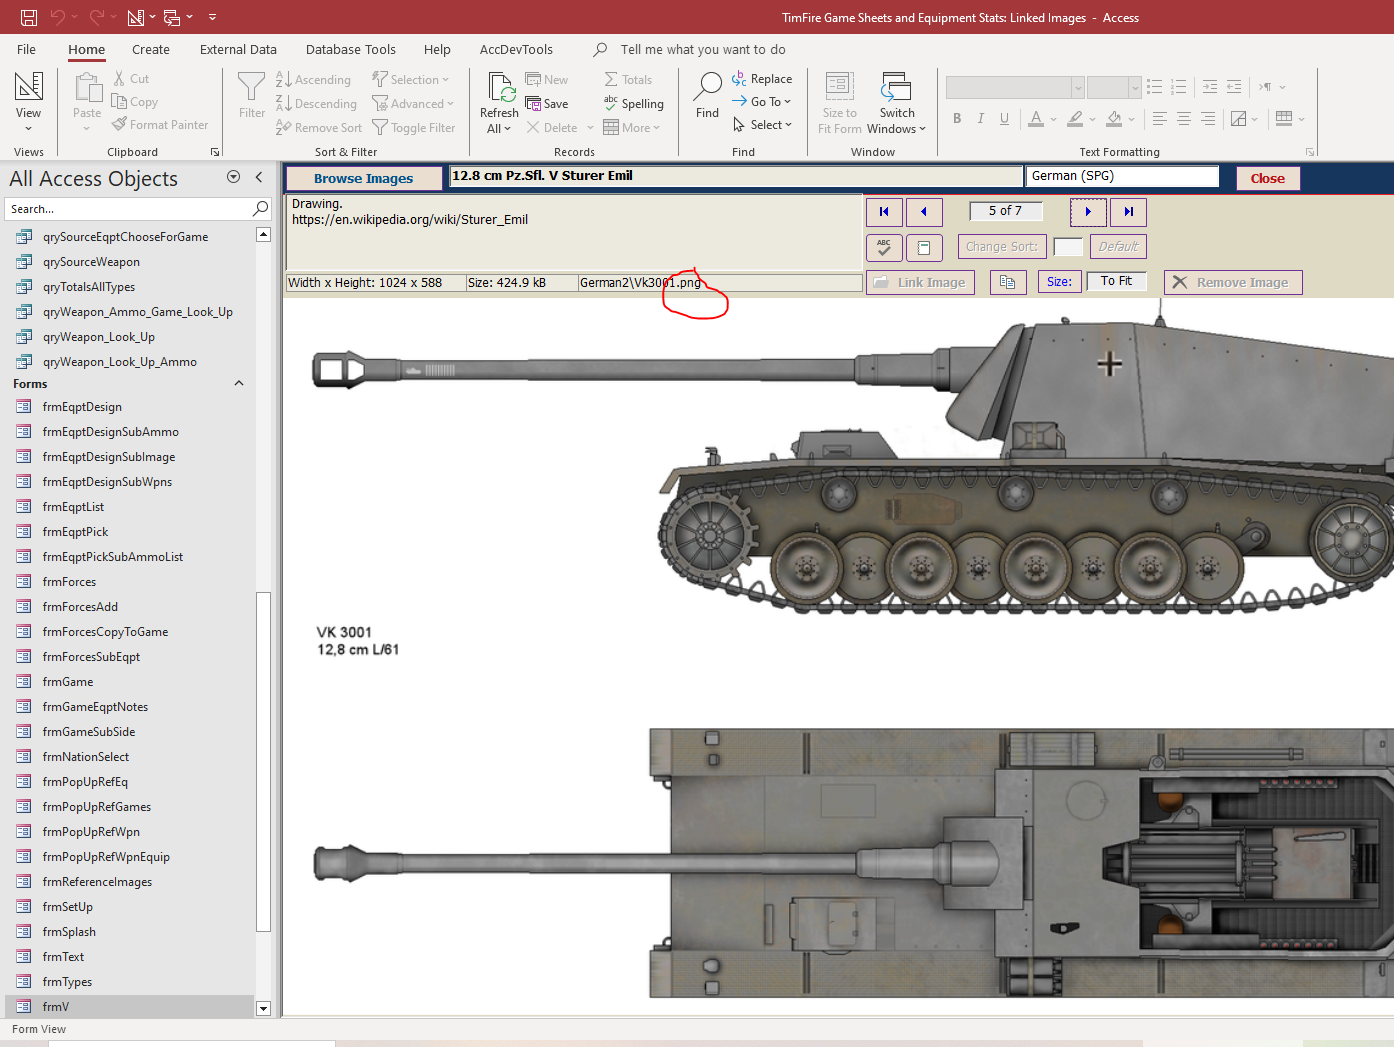Switch to External Data tab

[x=238, y=49]
